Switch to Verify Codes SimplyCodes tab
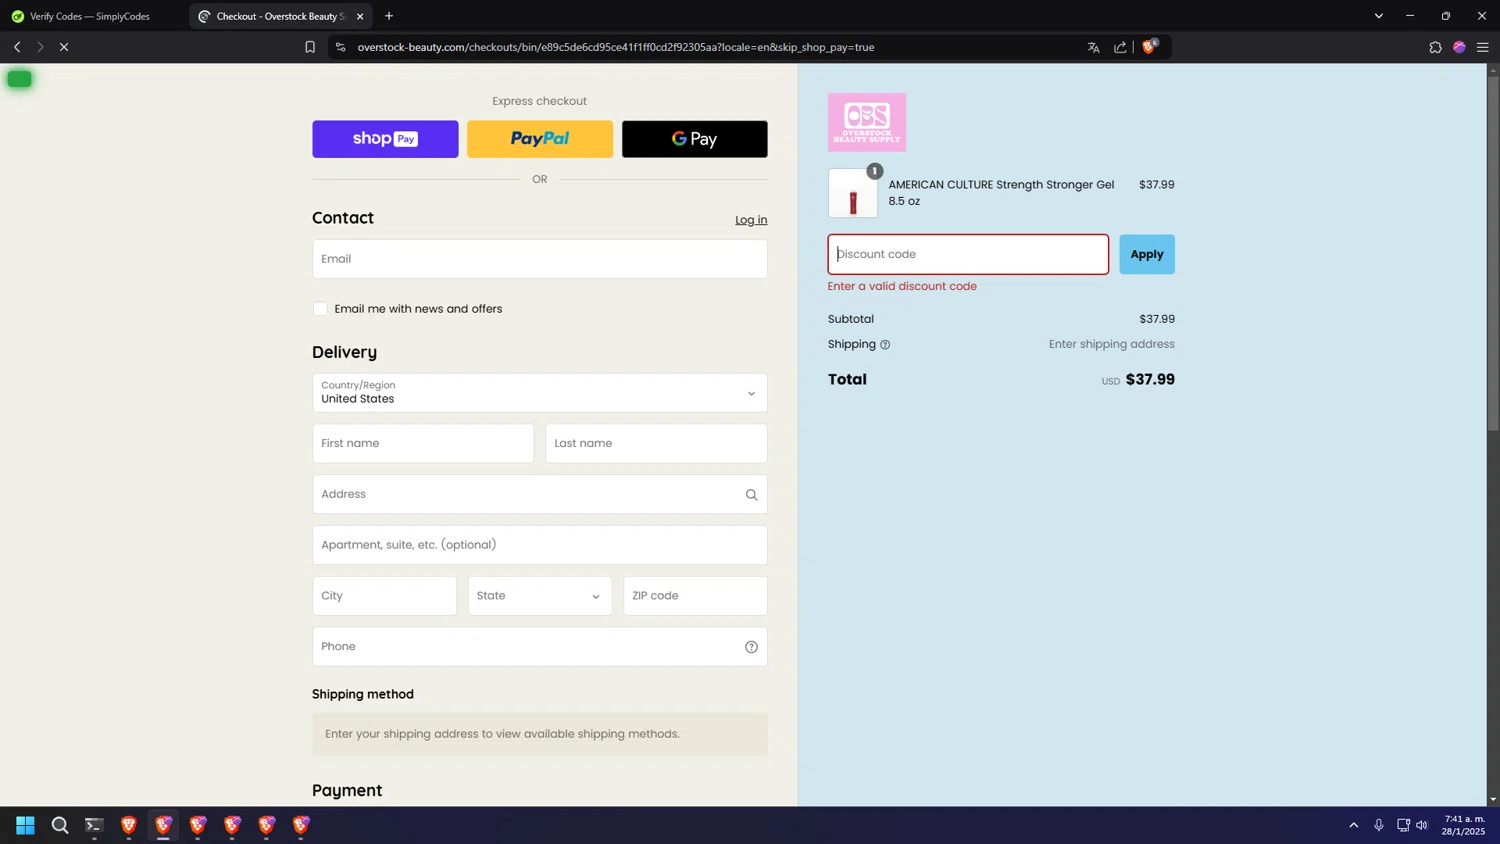This screenshot has height=844, width=1500. tap(90, 16)
